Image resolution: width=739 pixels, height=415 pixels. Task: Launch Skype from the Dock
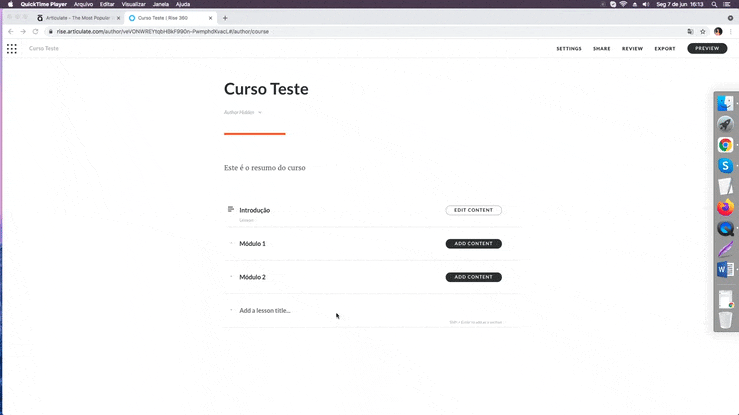coord(725,166)
